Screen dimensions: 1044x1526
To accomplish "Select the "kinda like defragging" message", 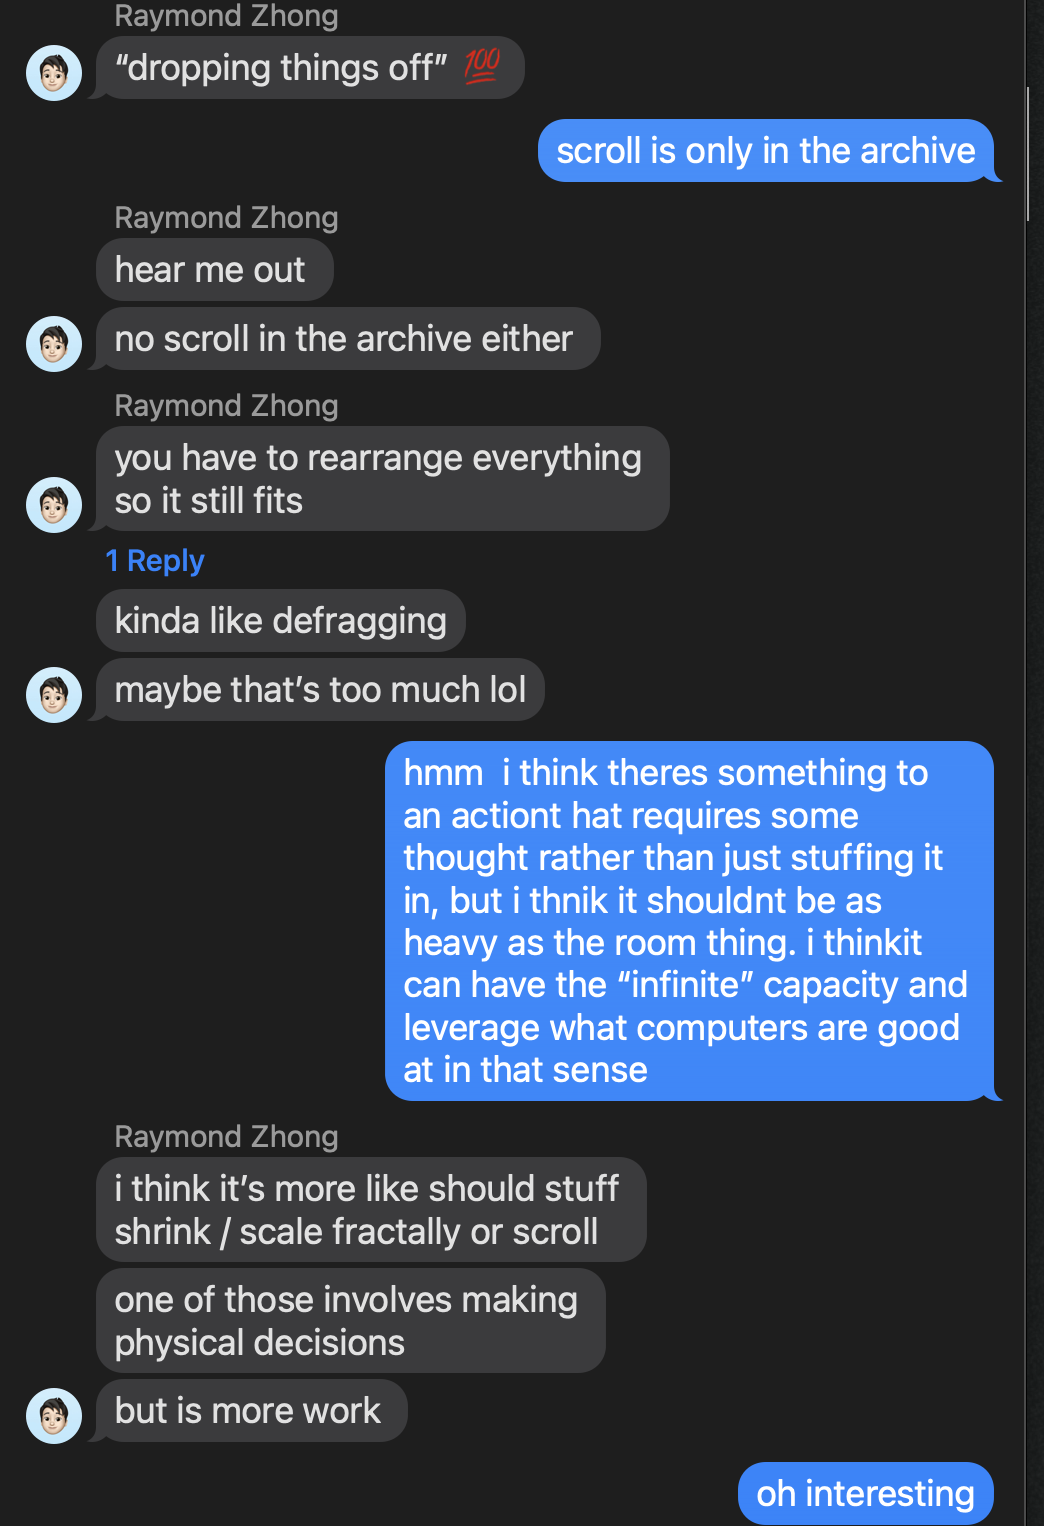I will click(x=280, y=621).
